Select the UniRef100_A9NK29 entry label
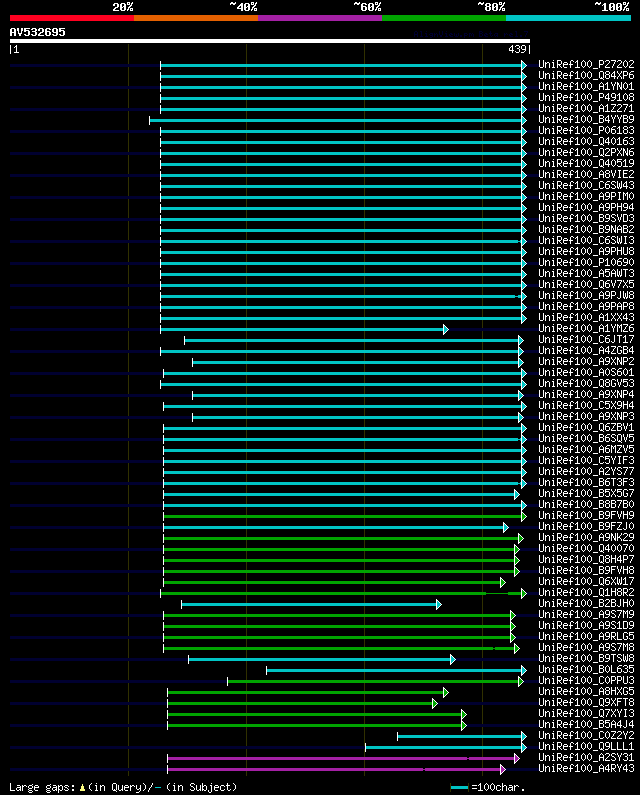The width and height of the screenshot is (640, 795). pos(586,537)
